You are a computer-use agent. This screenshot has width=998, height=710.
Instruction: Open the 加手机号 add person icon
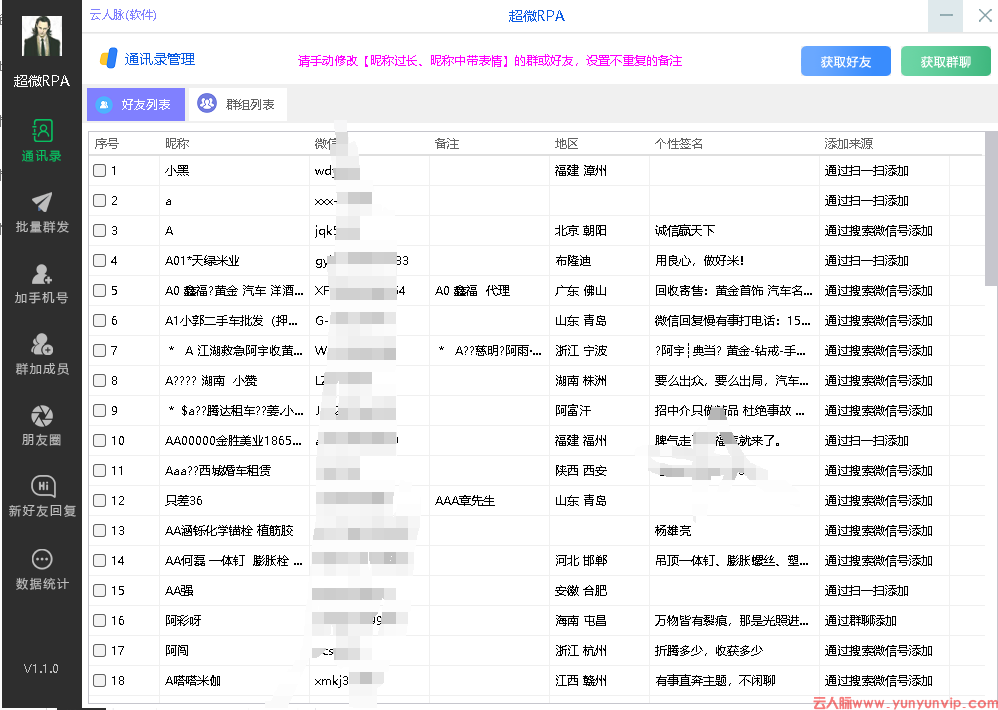42,274
